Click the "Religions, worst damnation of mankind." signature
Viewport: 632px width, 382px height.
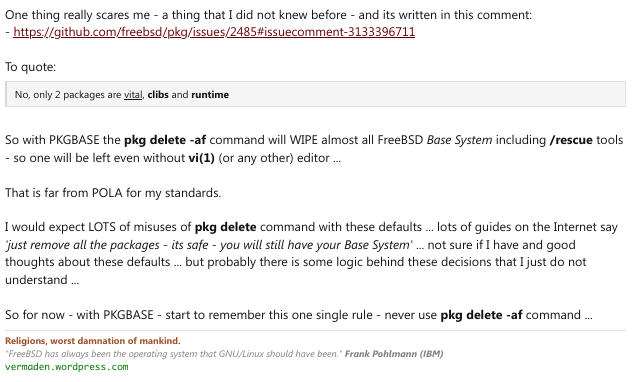click(93, 341)
